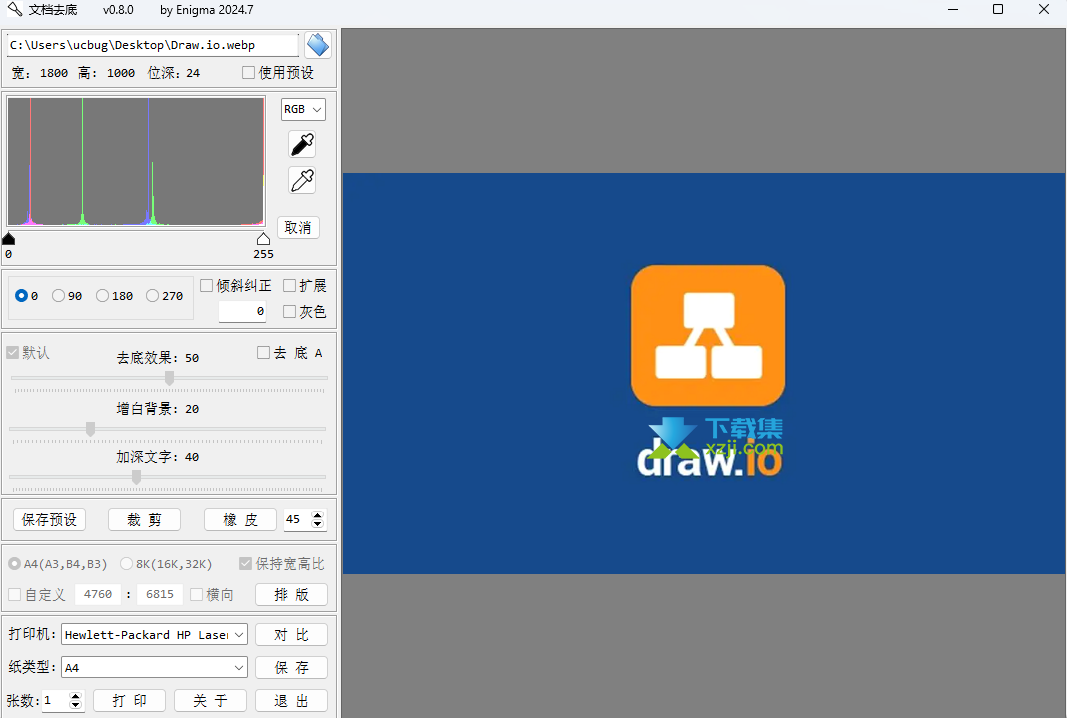1067x718 pixels.
Task: Click the 排版 layout button
Action: (x=291, y=595)
